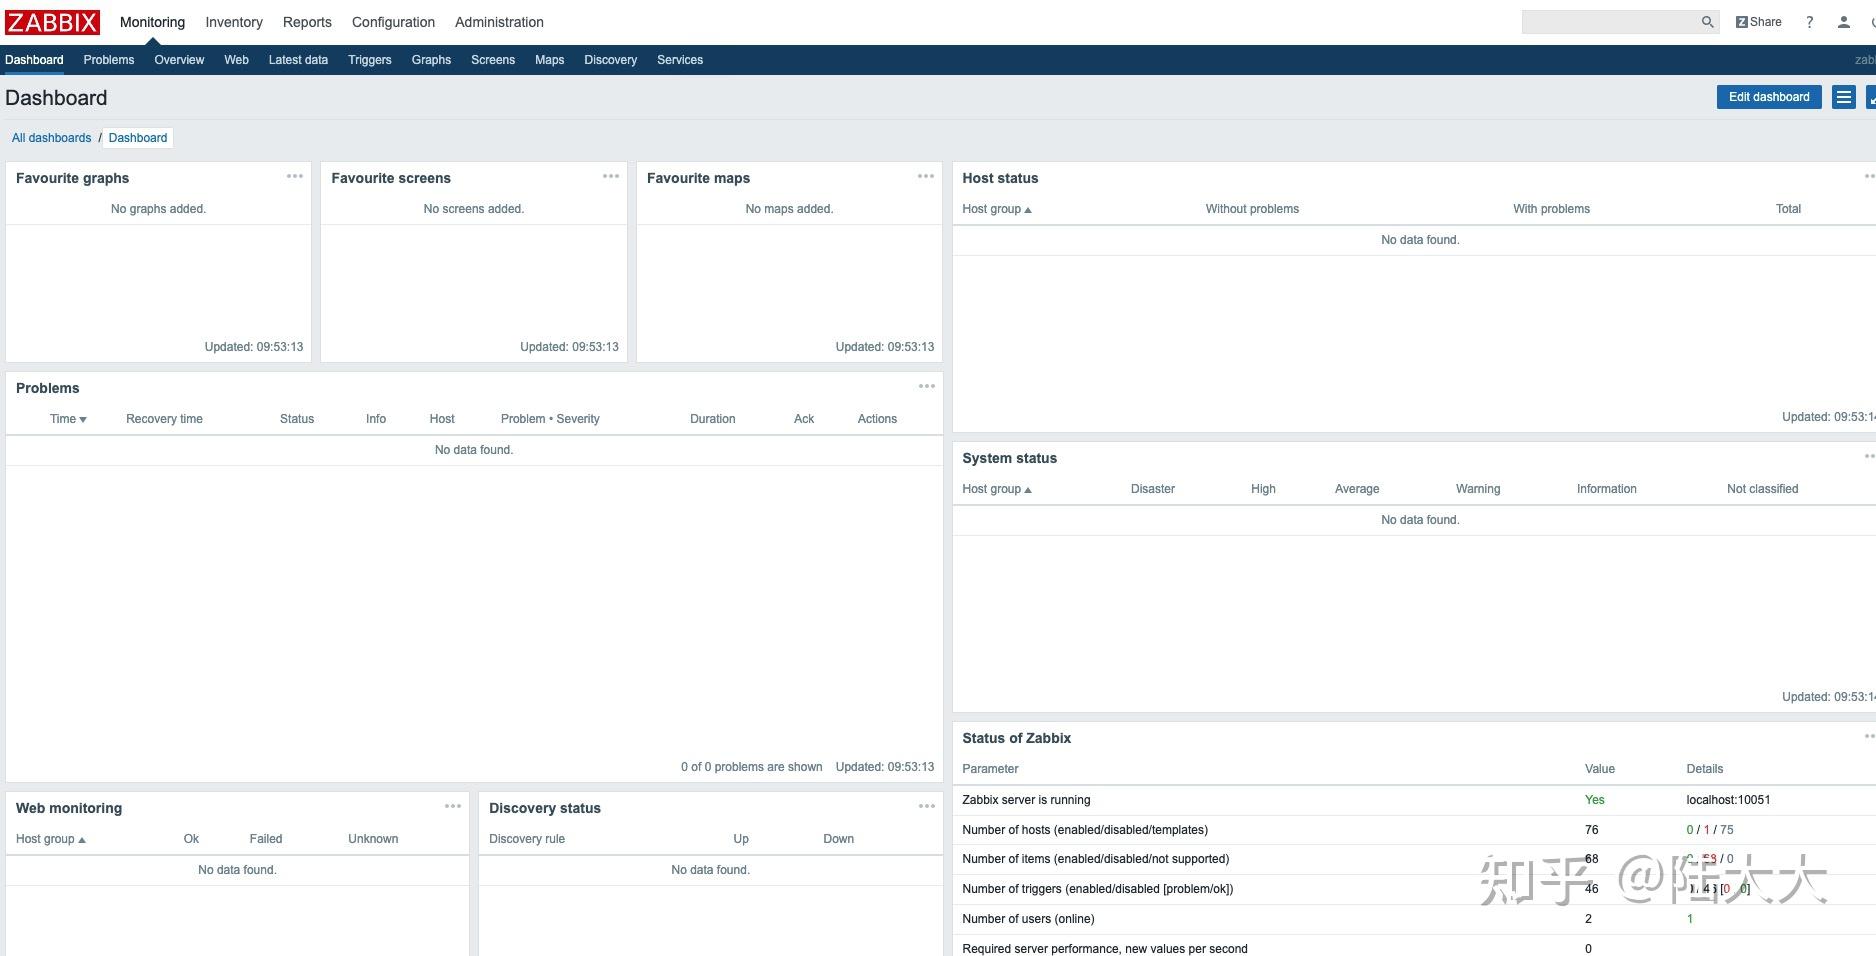Viewport: 1876px width, 956px height.
Task: Open the Configuration menu
Action: (x=393, y=22)
